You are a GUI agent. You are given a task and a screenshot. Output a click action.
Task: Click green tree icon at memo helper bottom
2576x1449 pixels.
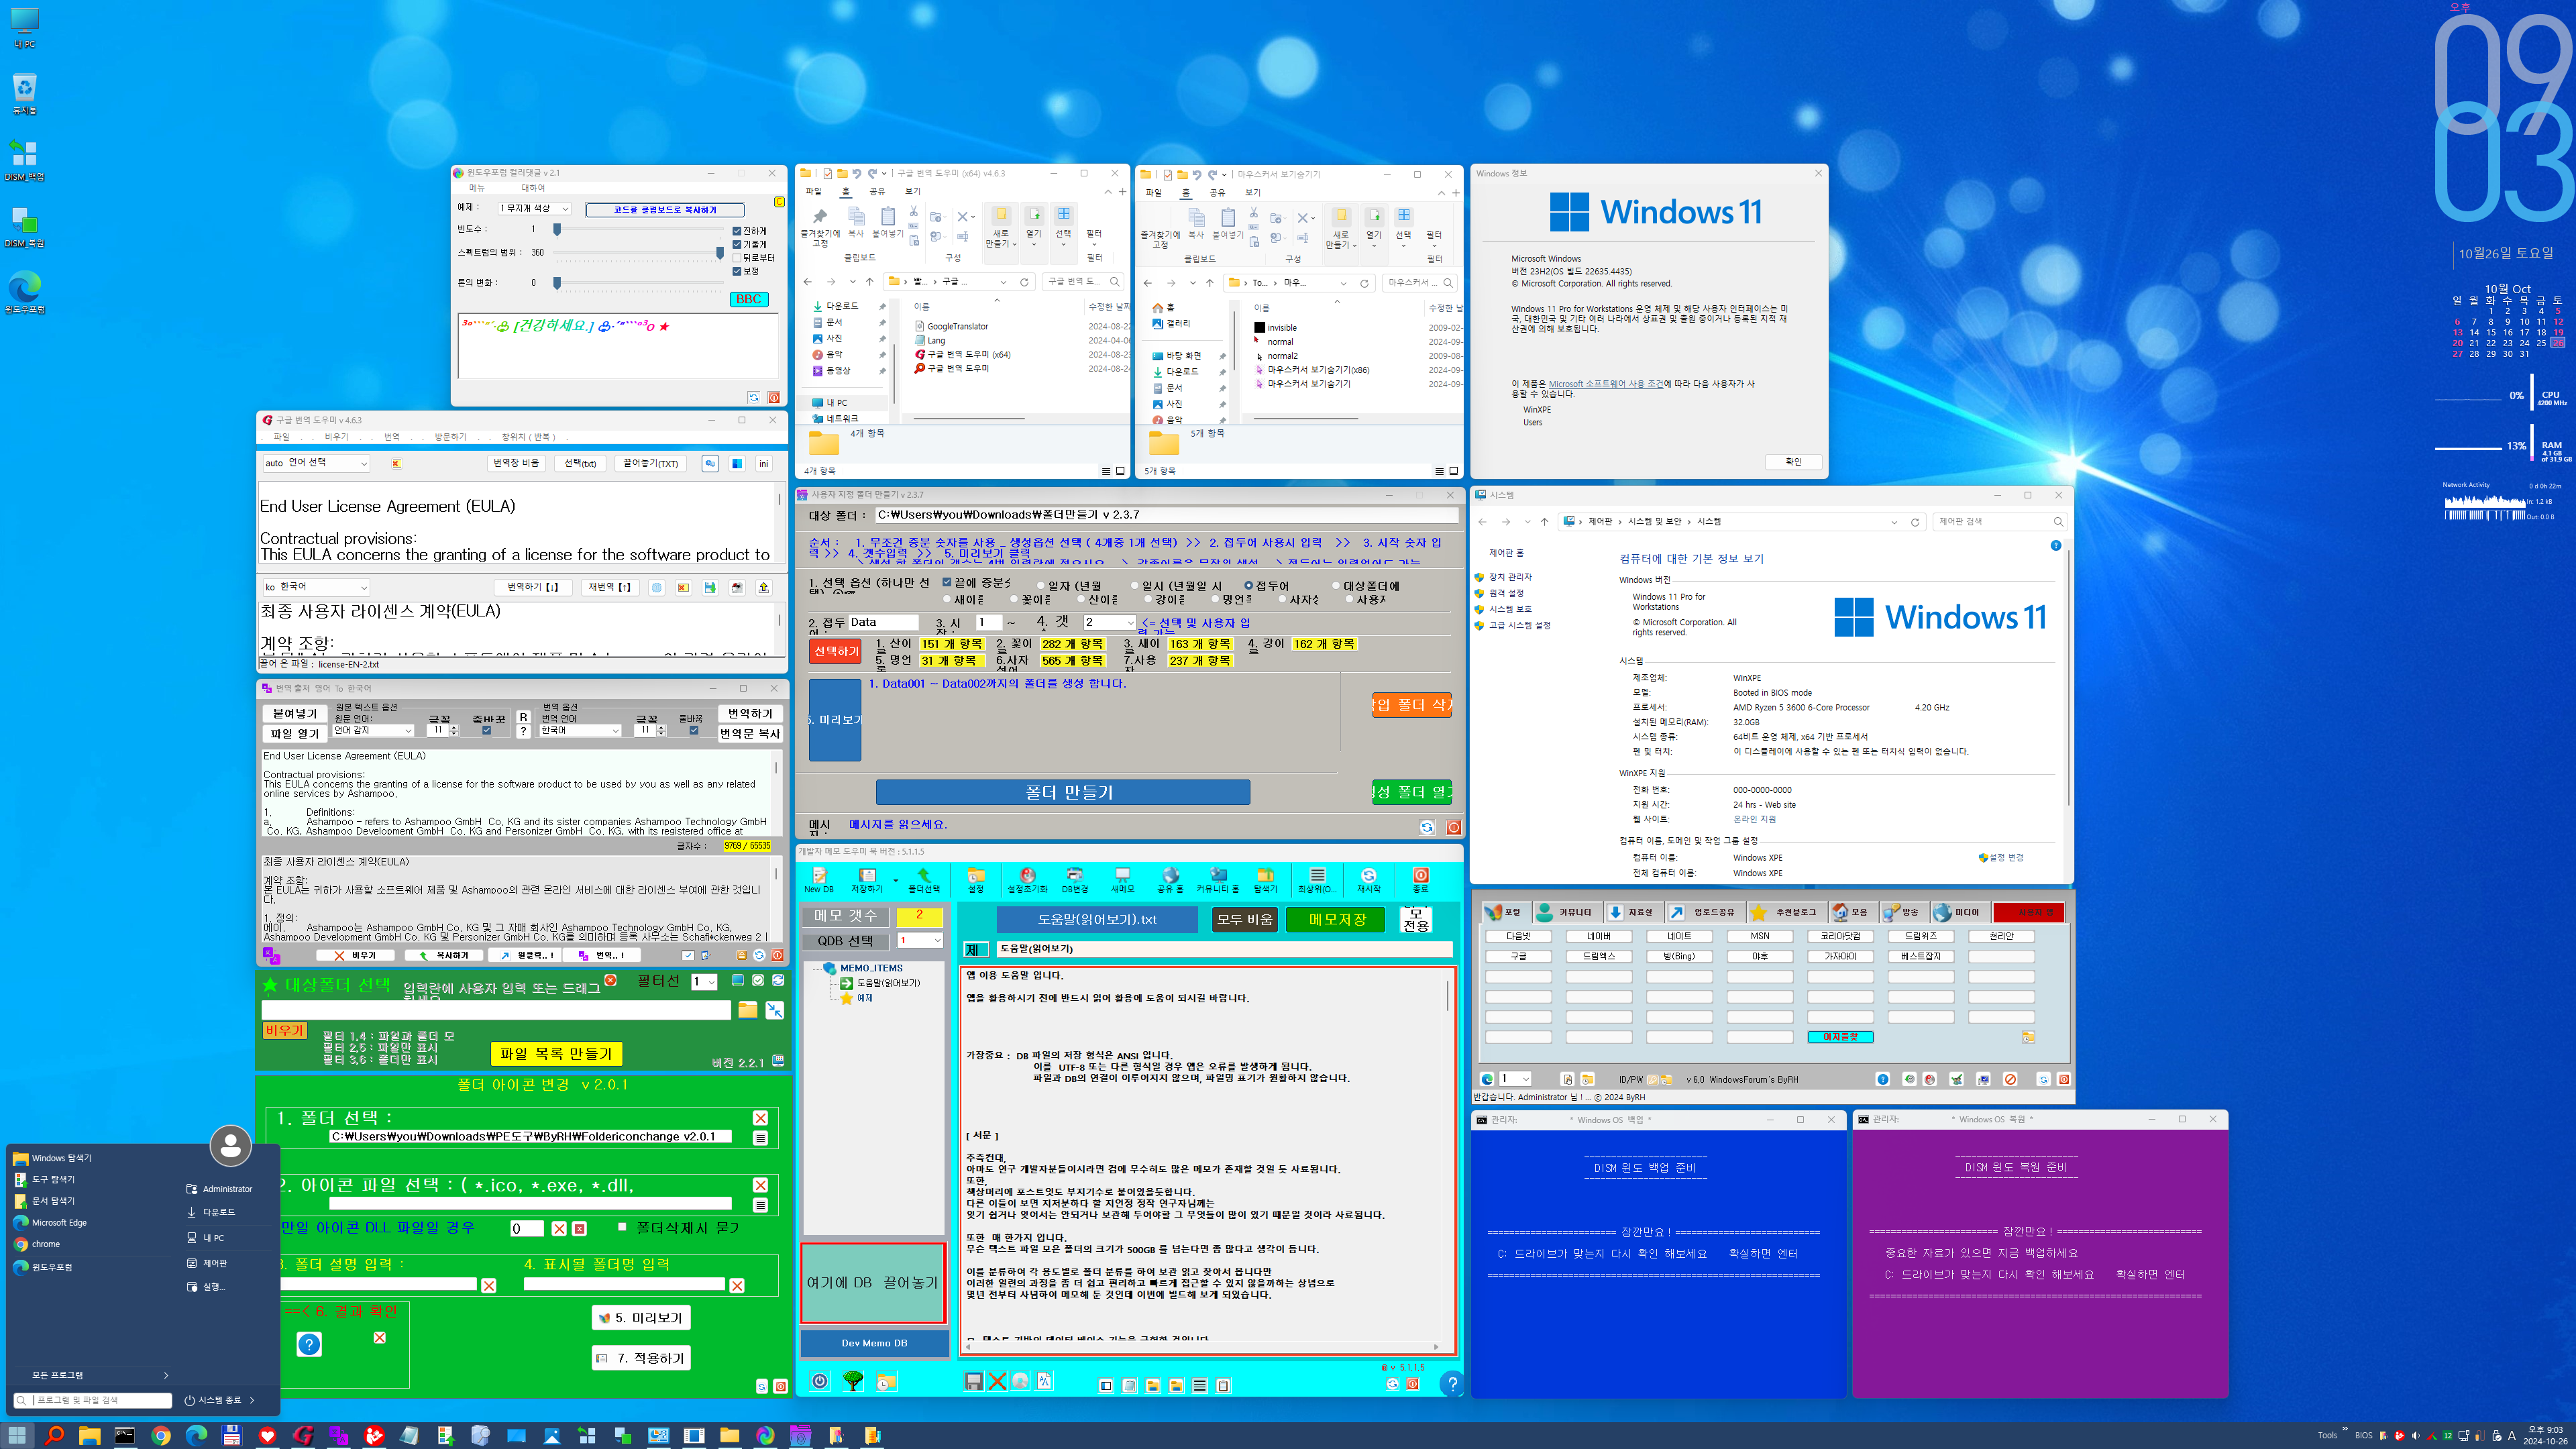coord(853,1381)
